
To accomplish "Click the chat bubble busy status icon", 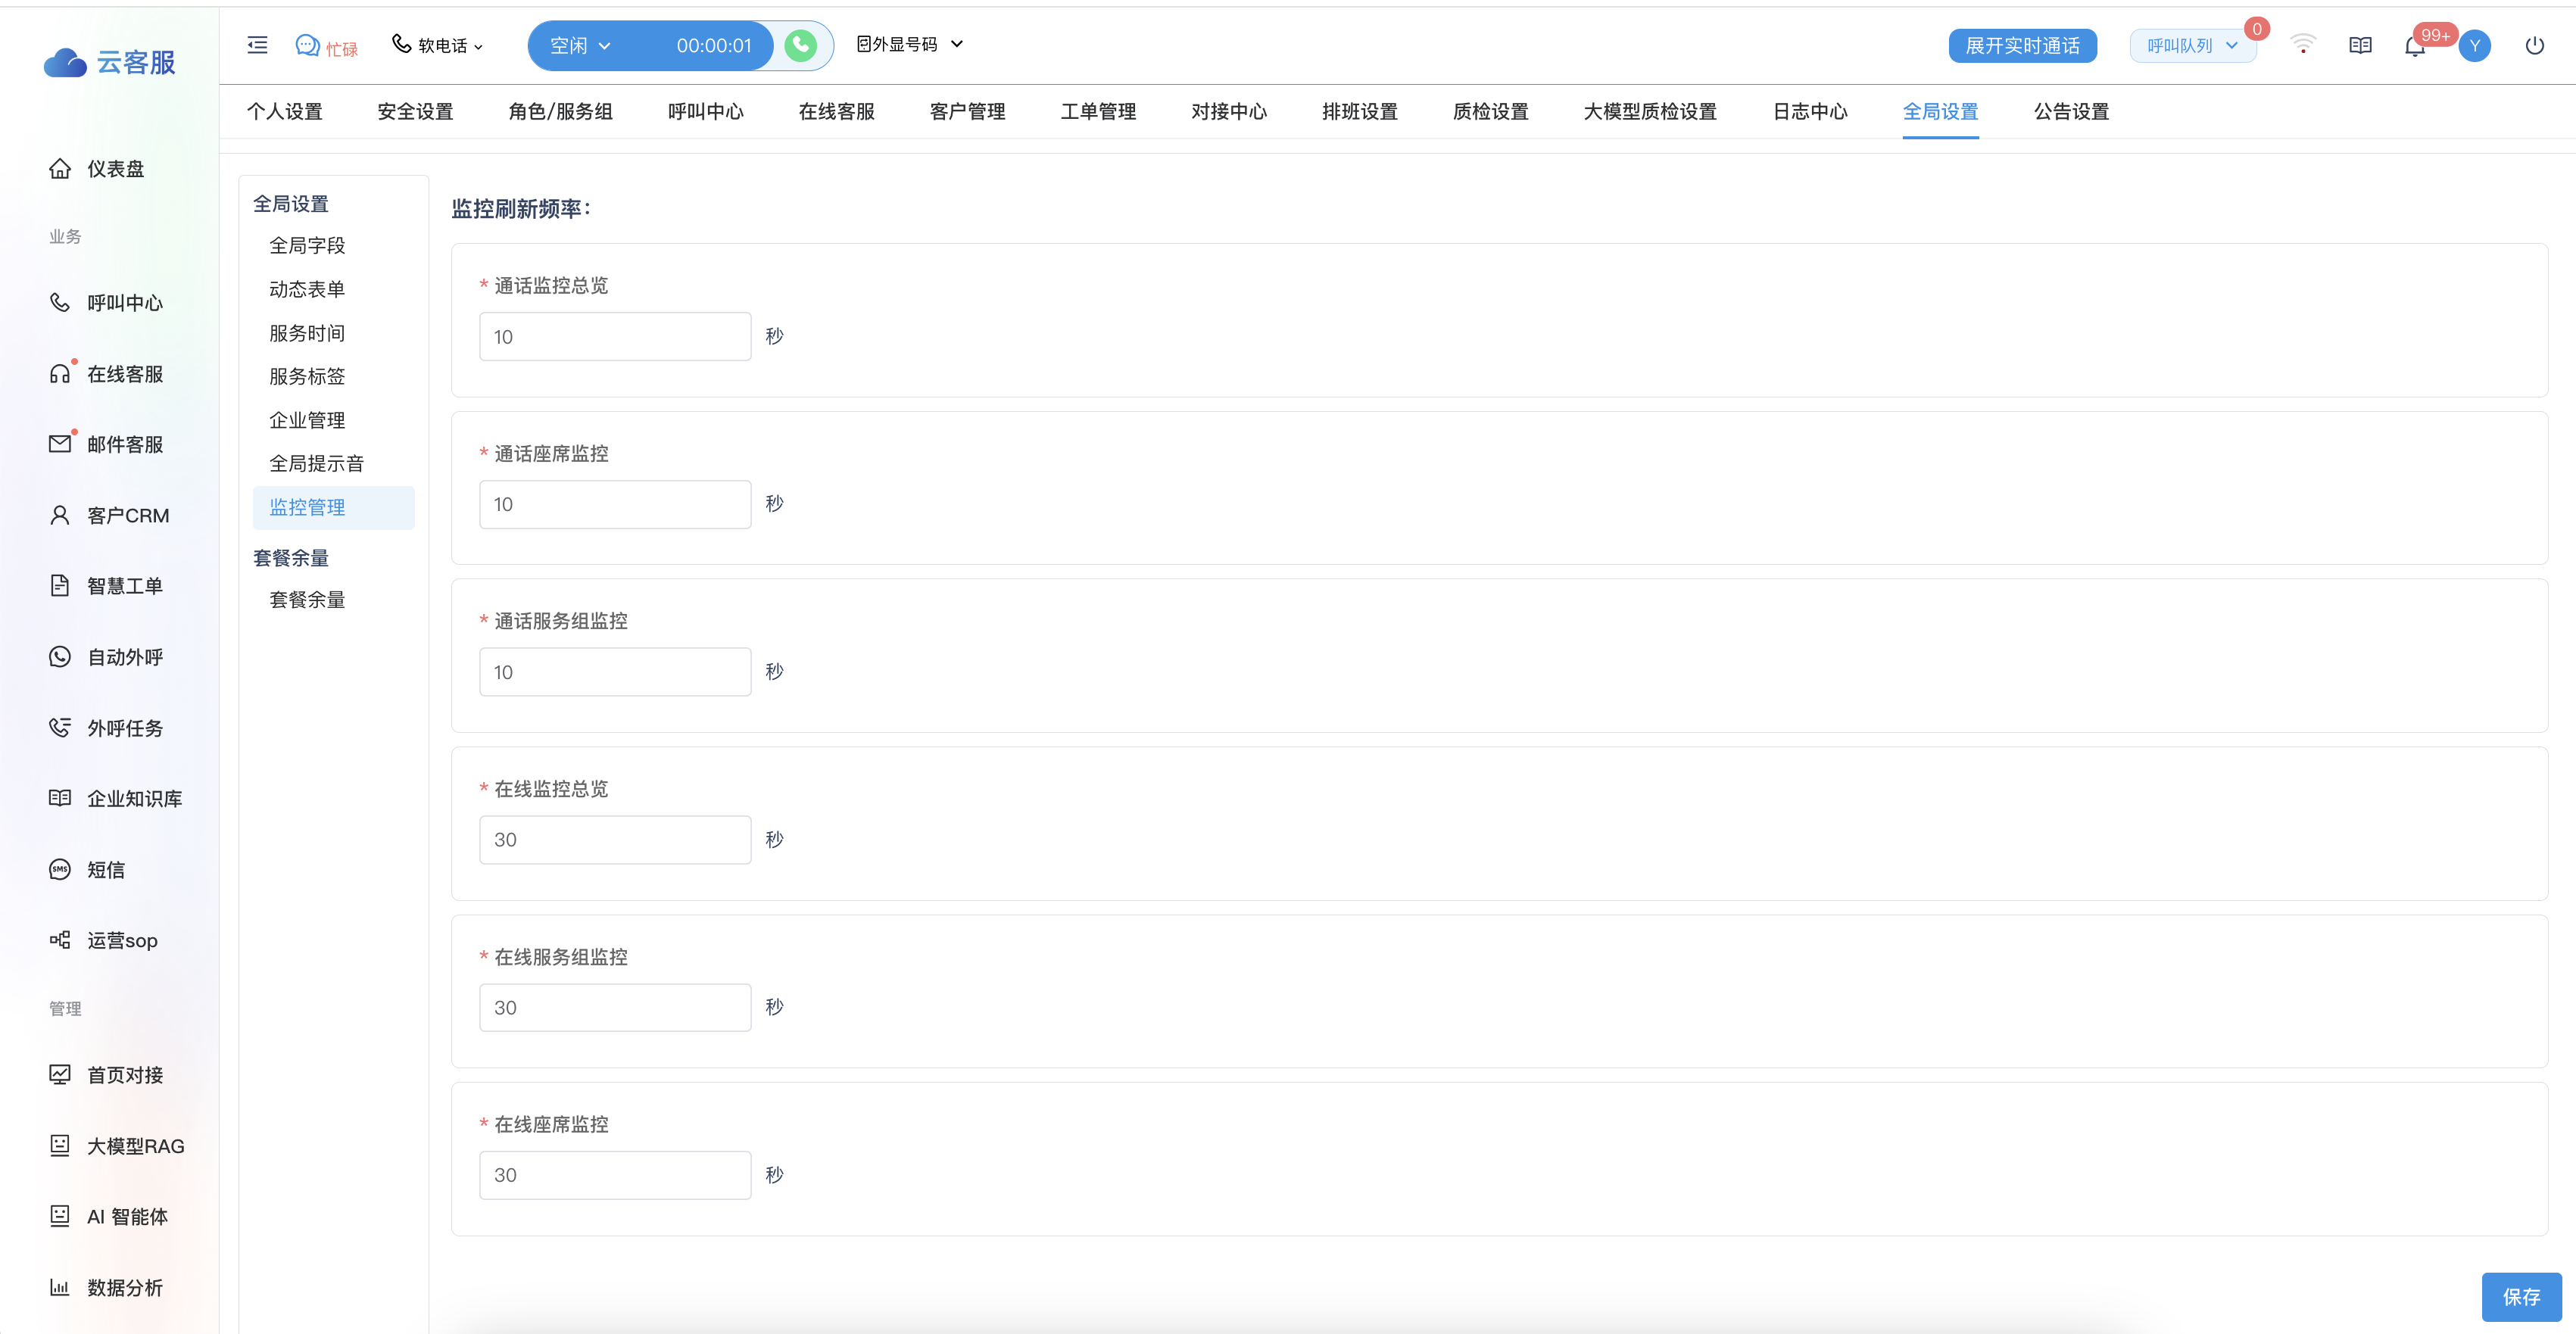I will 307,45.
